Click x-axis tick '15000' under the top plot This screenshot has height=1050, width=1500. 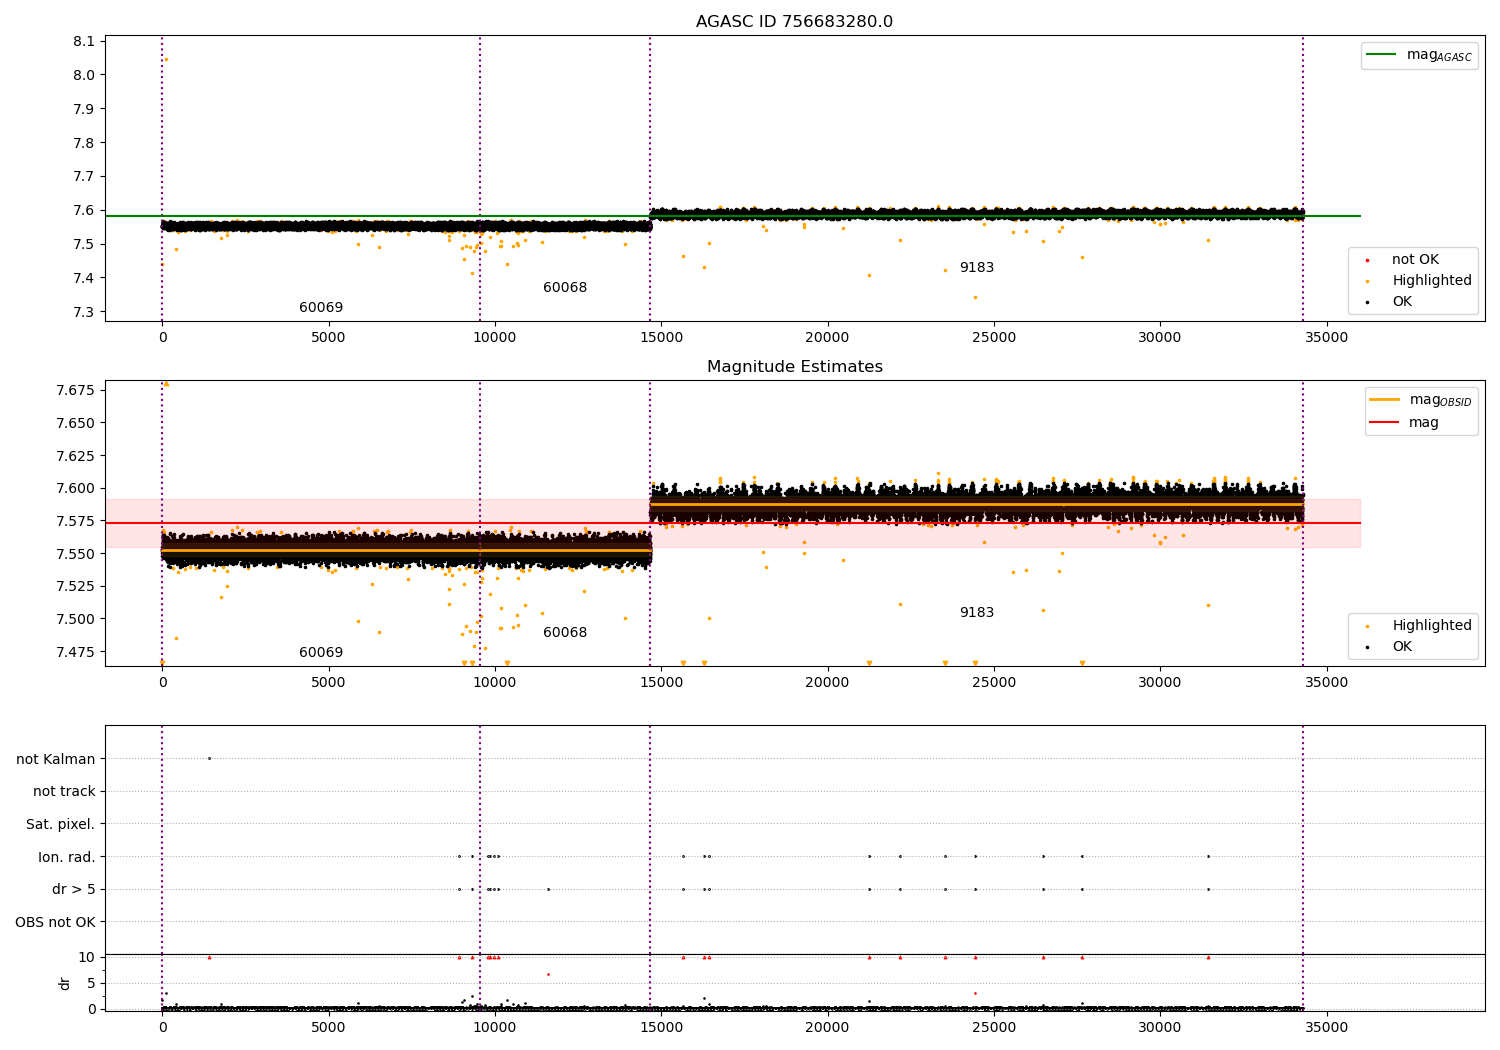(x=661, y=337)
